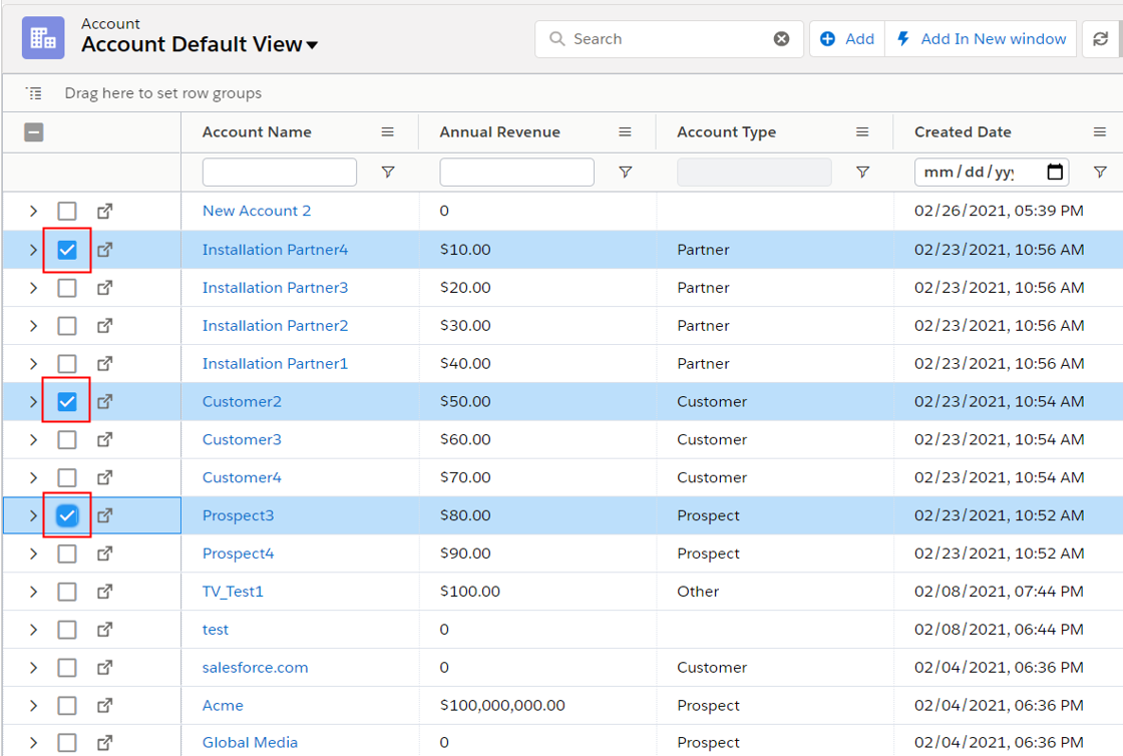
Task: Click the Add button
Action: click(x=847, y=39)
